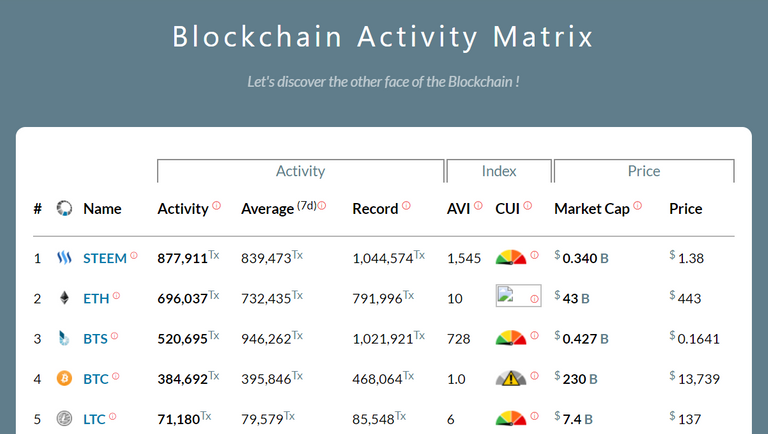
Task: Click the circular logo icon in the header row
Action: (x=64, y=208)
